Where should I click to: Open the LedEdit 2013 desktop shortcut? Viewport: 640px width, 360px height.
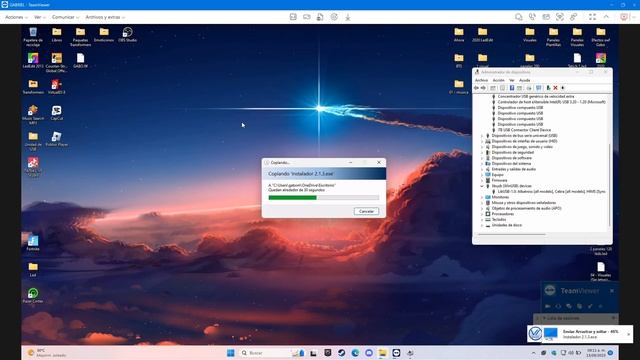pos(33,60)
